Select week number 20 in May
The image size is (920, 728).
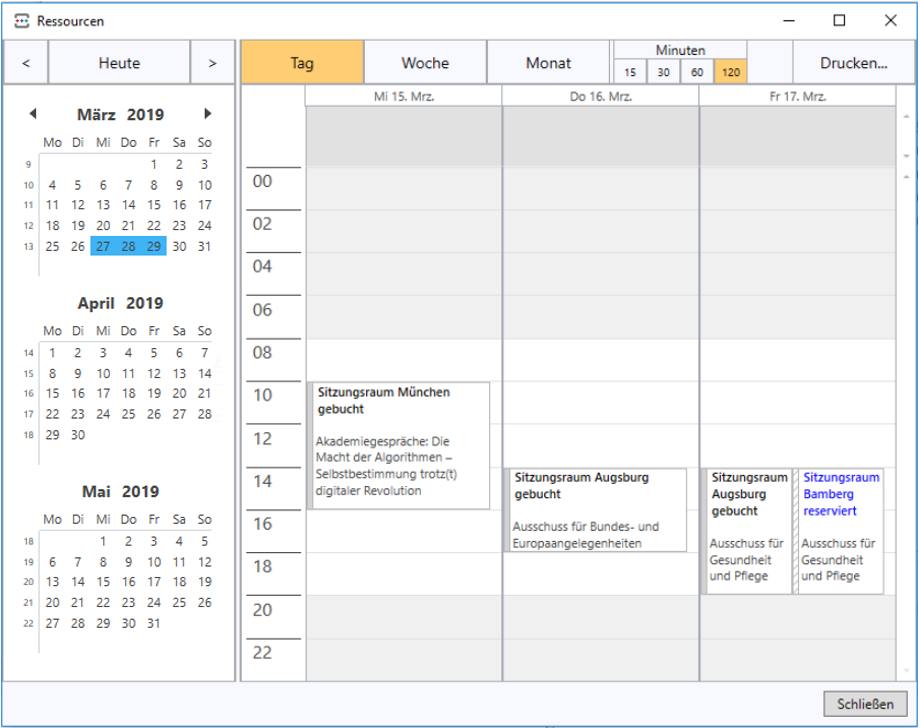coord(28,582)
